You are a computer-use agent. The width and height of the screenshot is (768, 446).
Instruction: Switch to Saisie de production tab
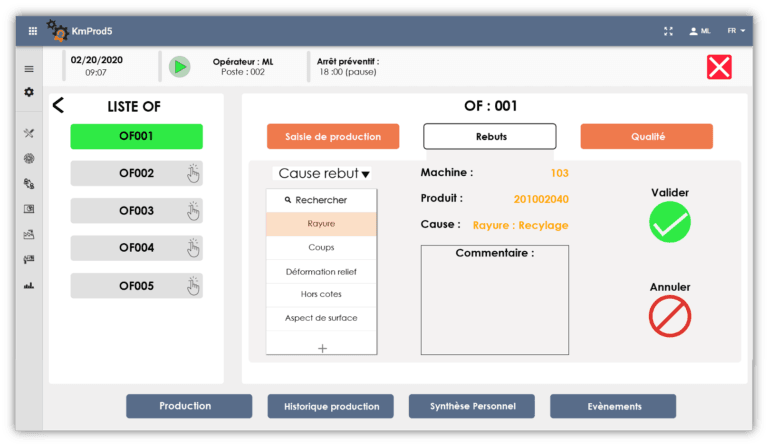click(333, 136)
